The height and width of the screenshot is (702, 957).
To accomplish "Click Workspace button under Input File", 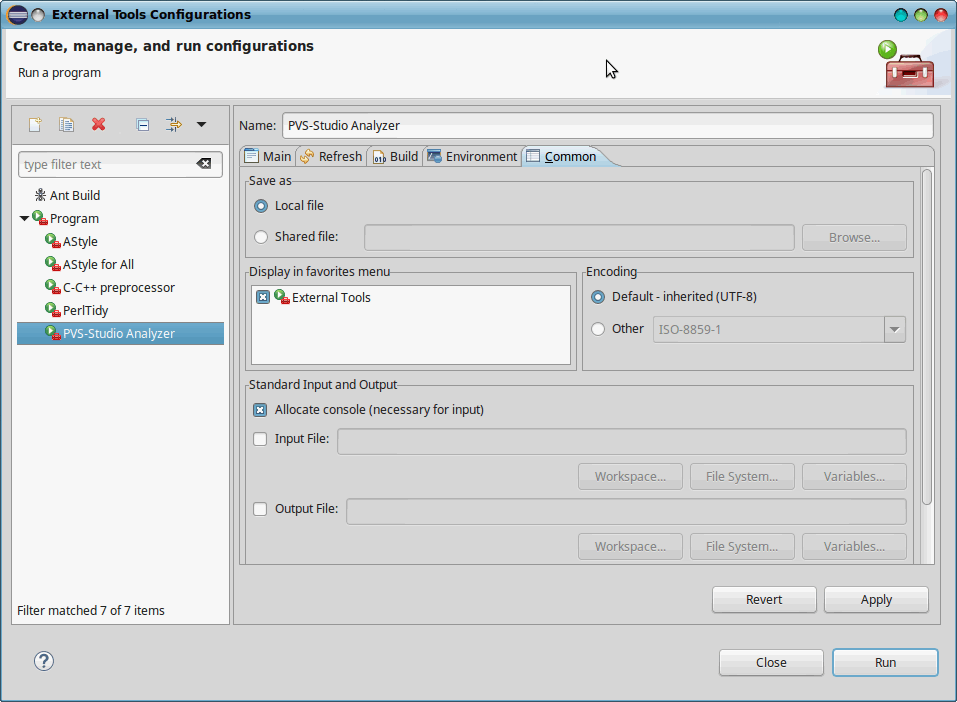I will pyautogui.click(x=630, y=476).
